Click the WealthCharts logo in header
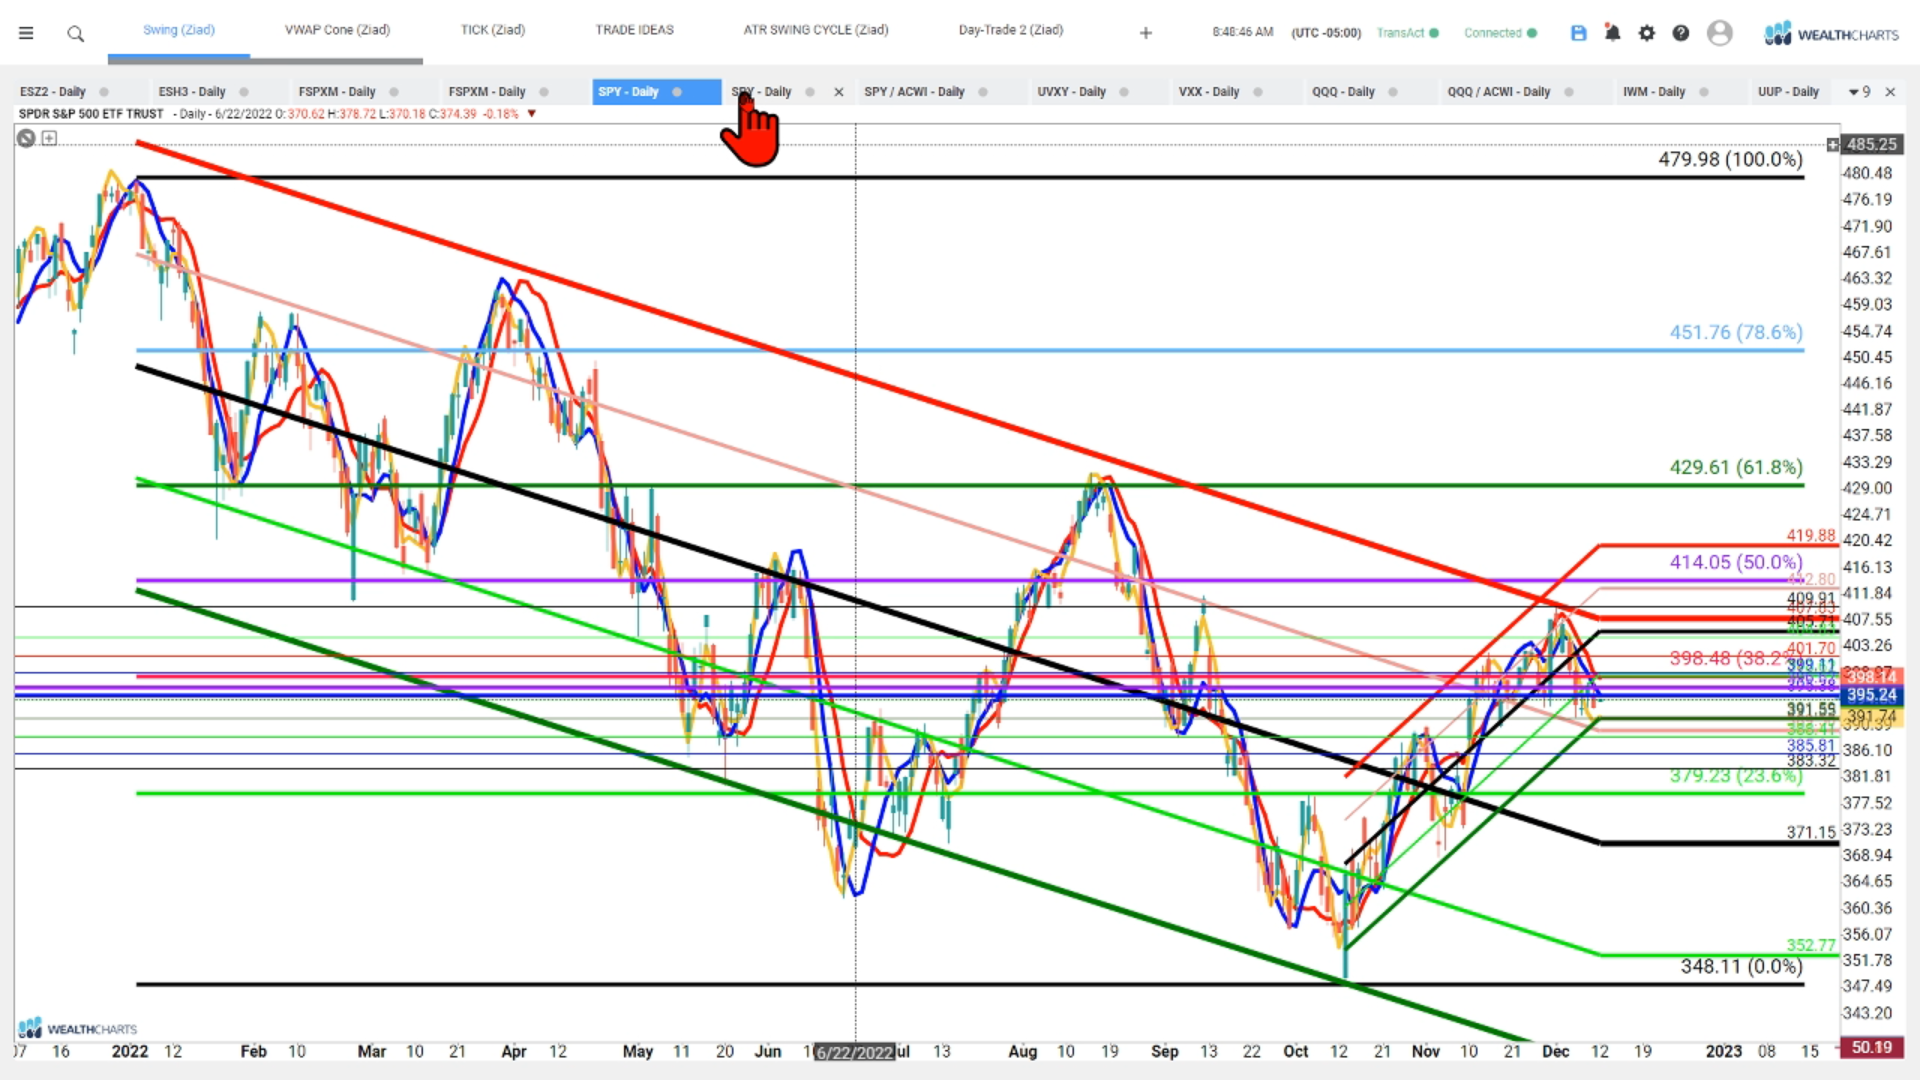The width and height of the screenshot is (1920, 1080). (1831, 34)
